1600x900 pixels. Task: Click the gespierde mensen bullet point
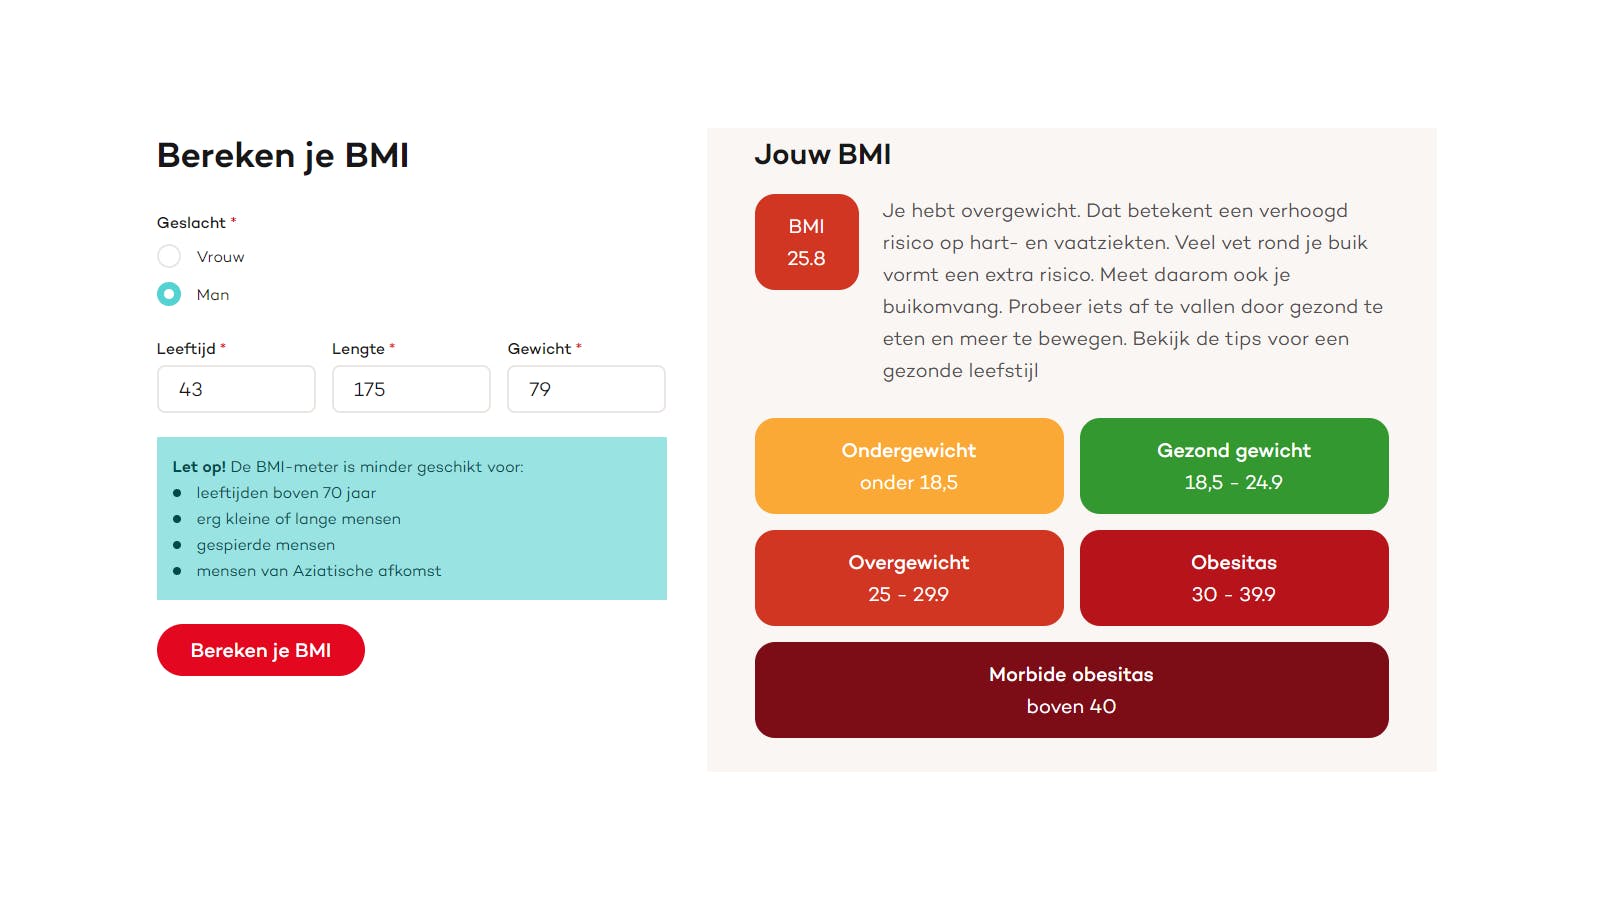[x=265, y=545]
